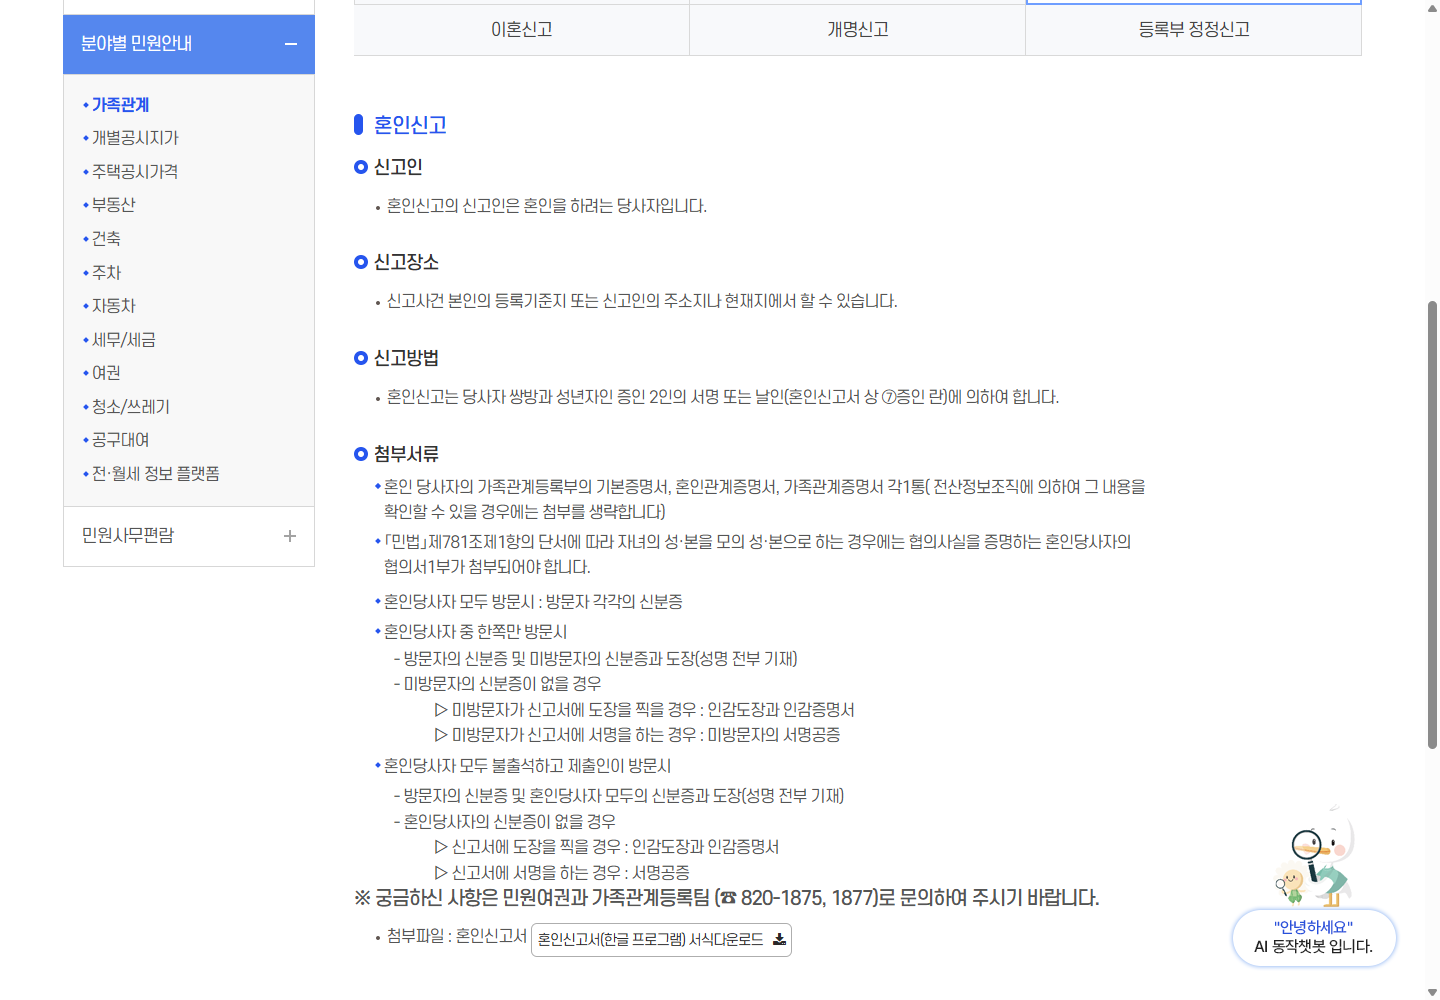Go to 주택공시가격 in the sidebar
1440x1000 pixels.
135,171
